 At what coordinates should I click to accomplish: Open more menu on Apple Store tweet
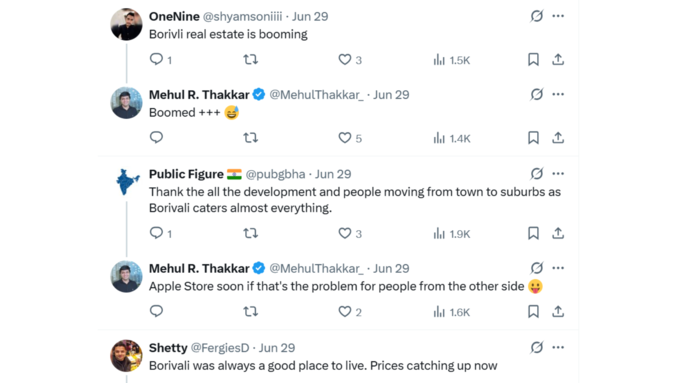point(558,268)
